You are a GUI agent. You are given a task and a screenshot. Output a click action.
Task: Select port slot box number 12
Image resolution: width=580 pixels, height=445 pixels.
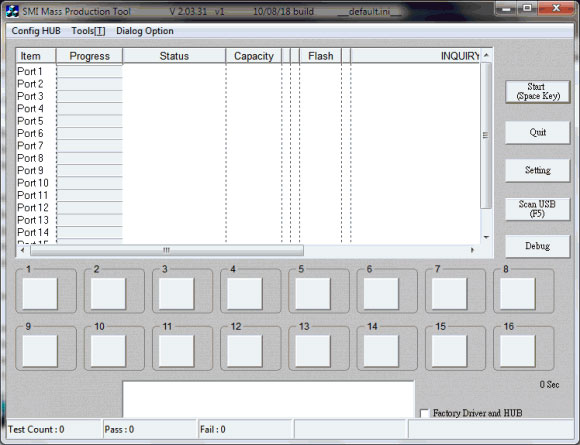tap(245, 351)
